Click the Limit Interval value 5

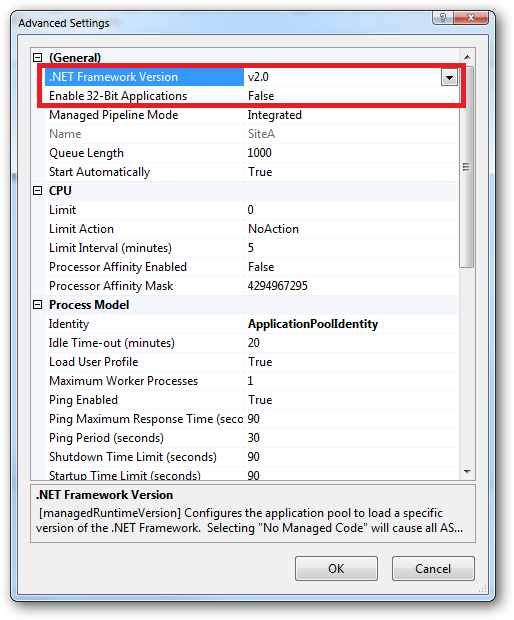click(251, 248)
